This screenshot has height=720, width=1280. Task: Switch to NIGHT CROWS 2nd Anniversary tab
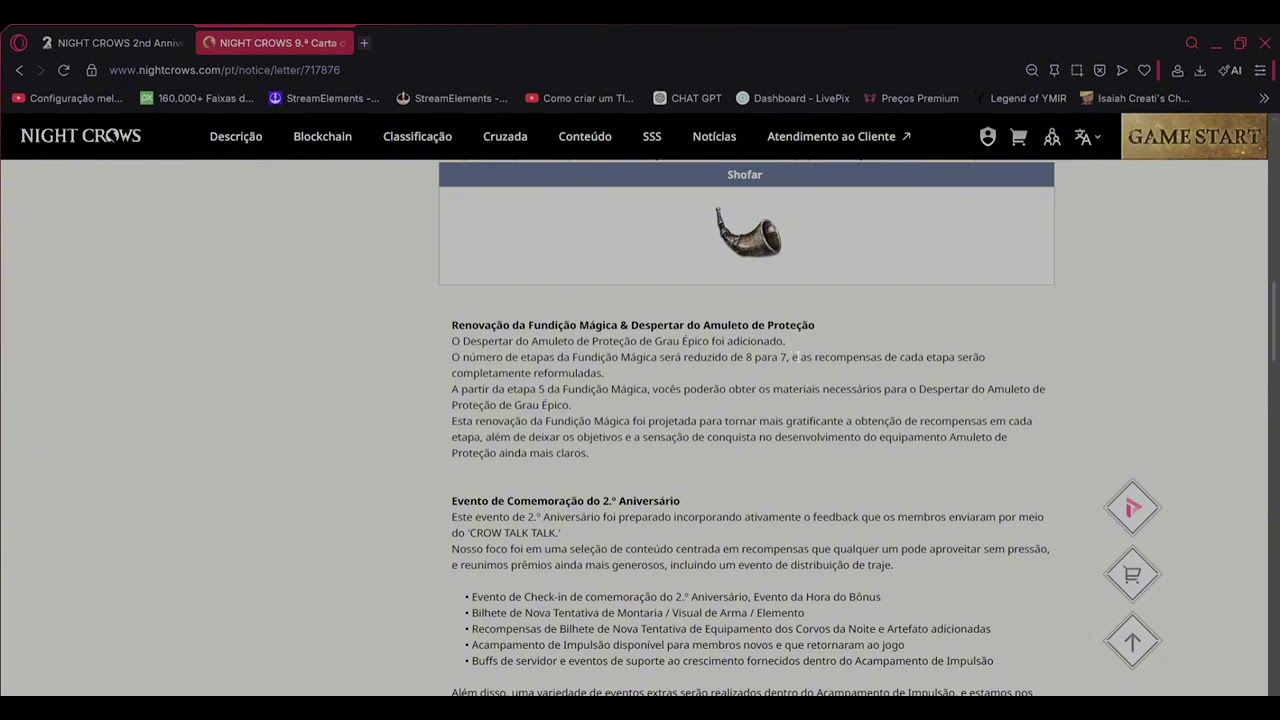point(113,43)
